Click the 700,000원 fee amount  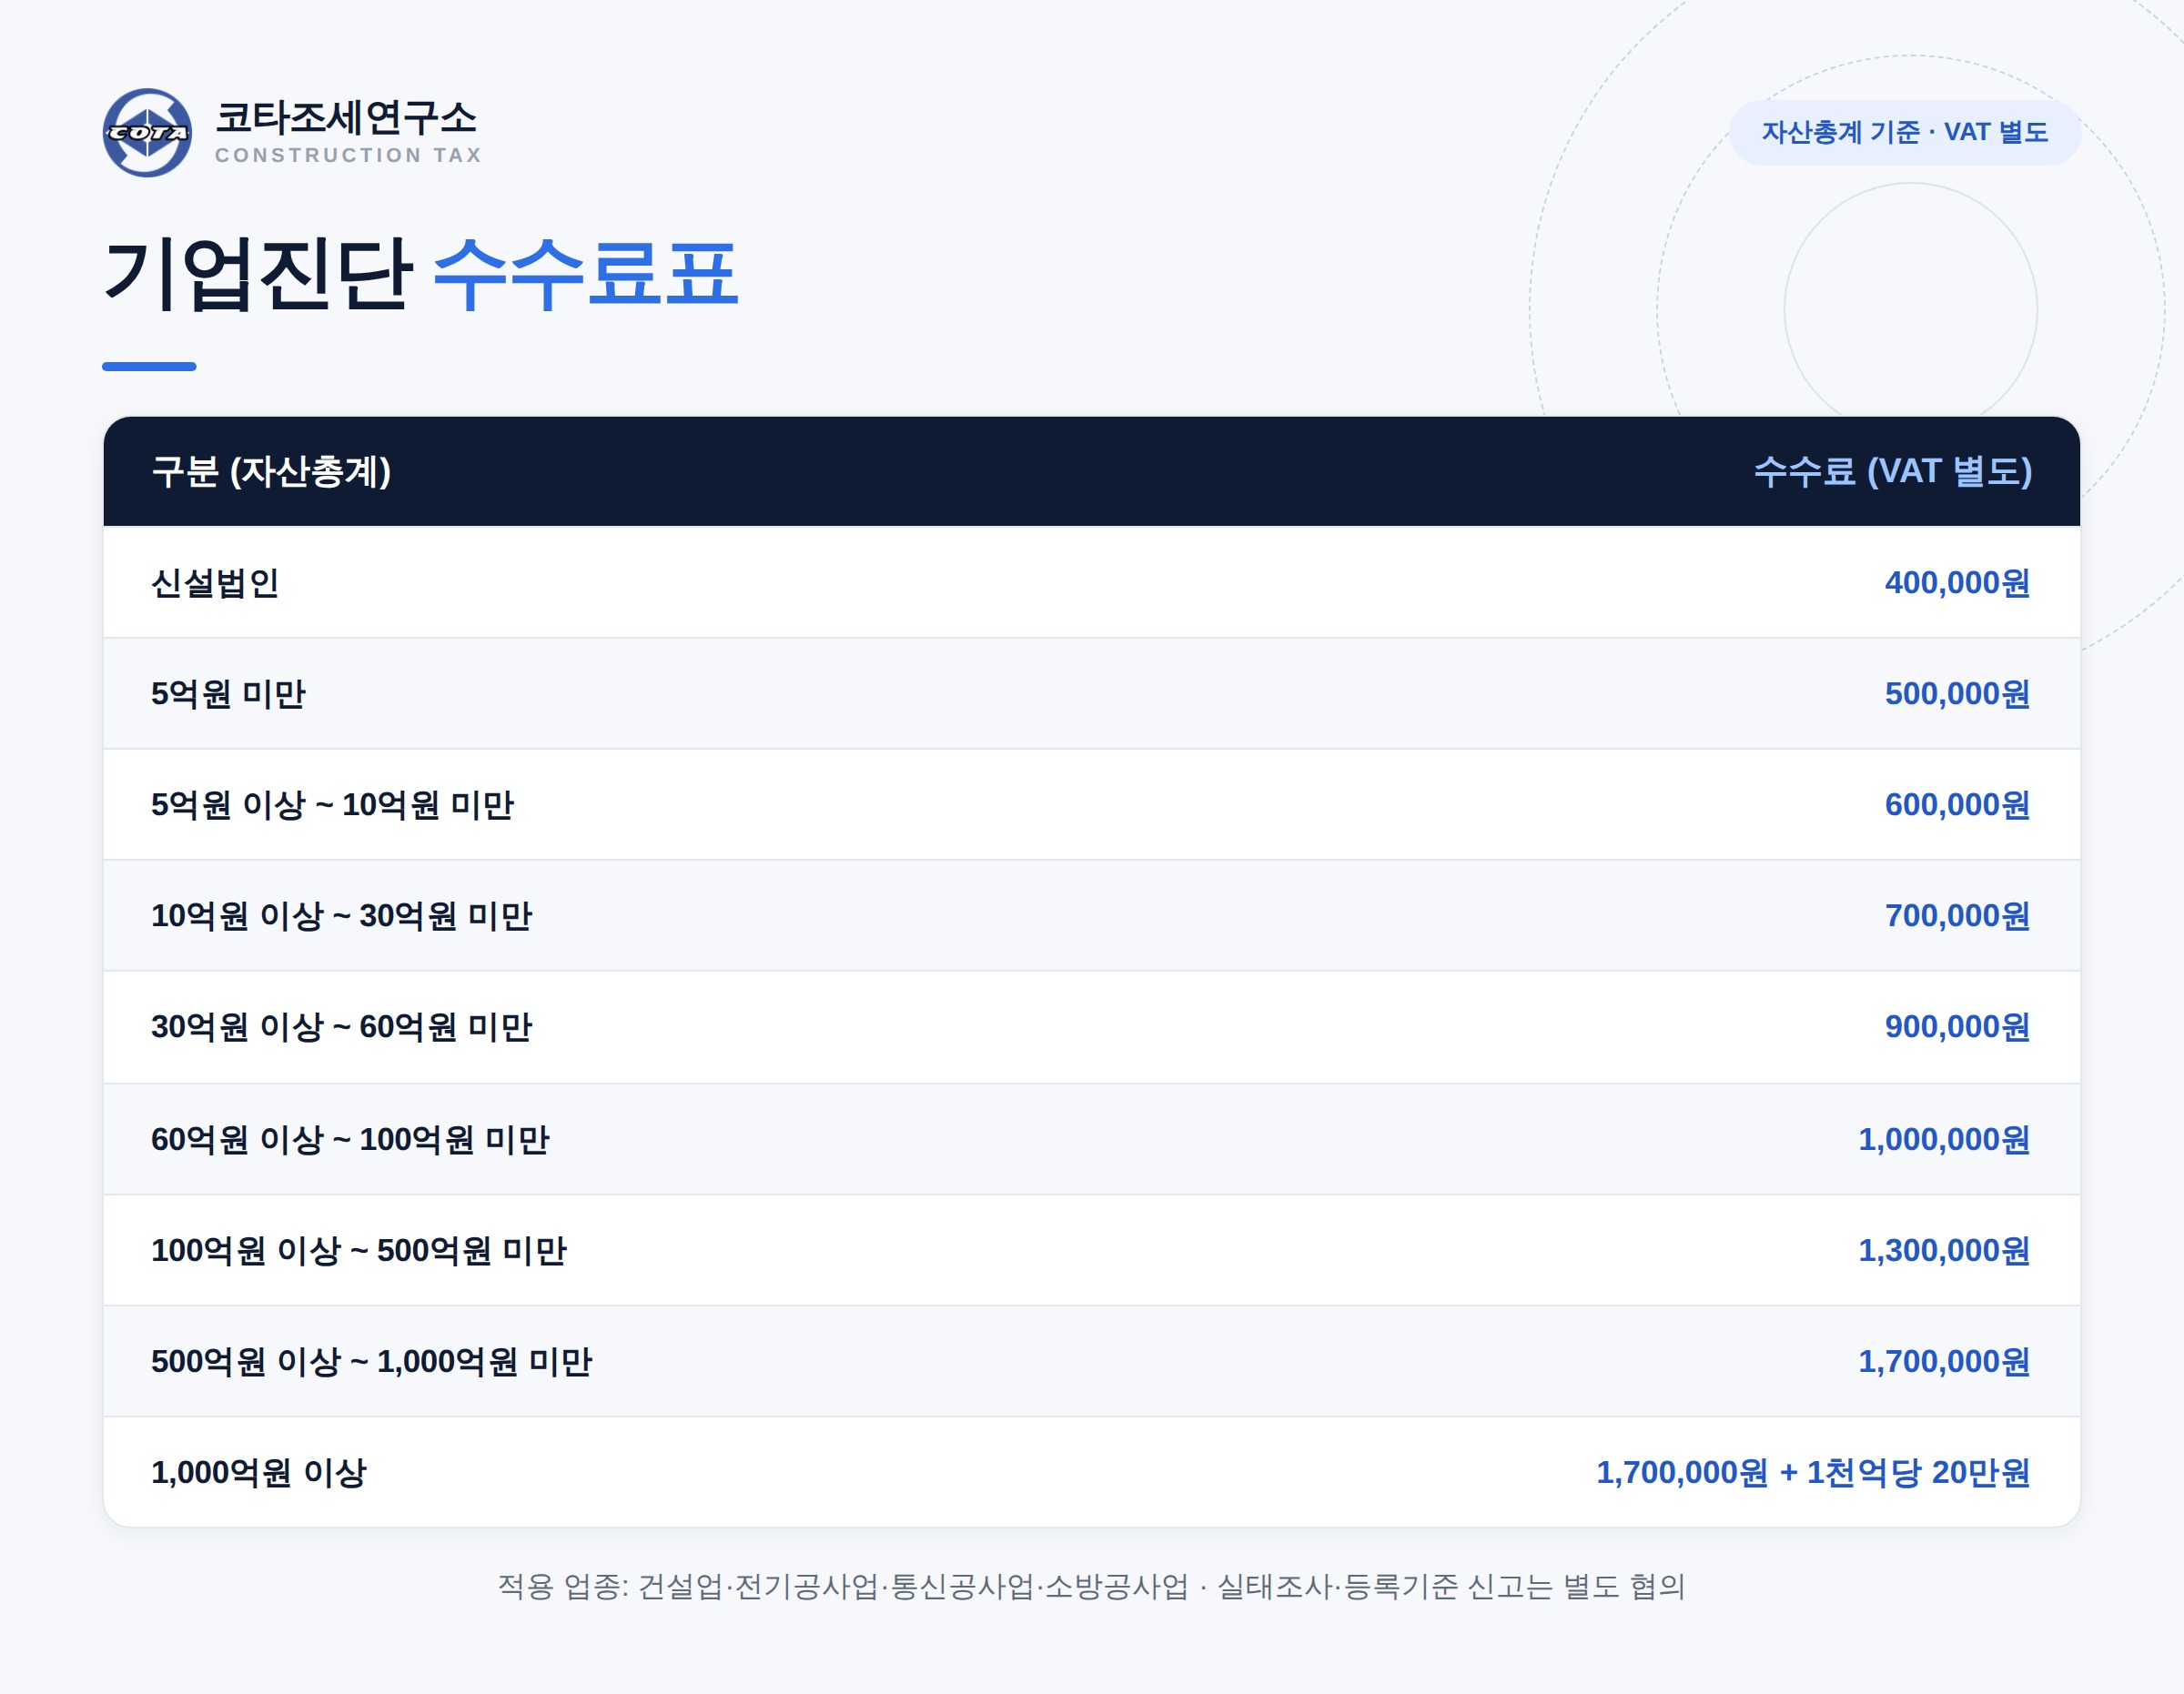coord(1957,915)
